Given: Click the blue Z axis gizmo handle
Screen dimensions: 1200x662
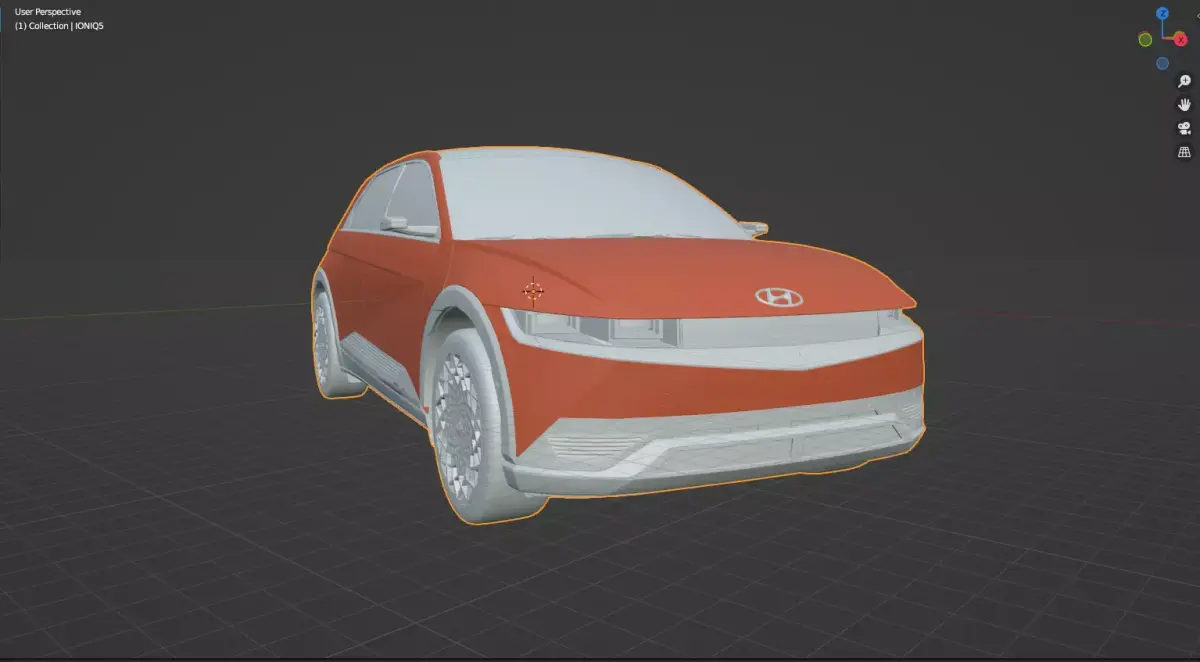Looking at the screenshot, I should coord(1162,13).
